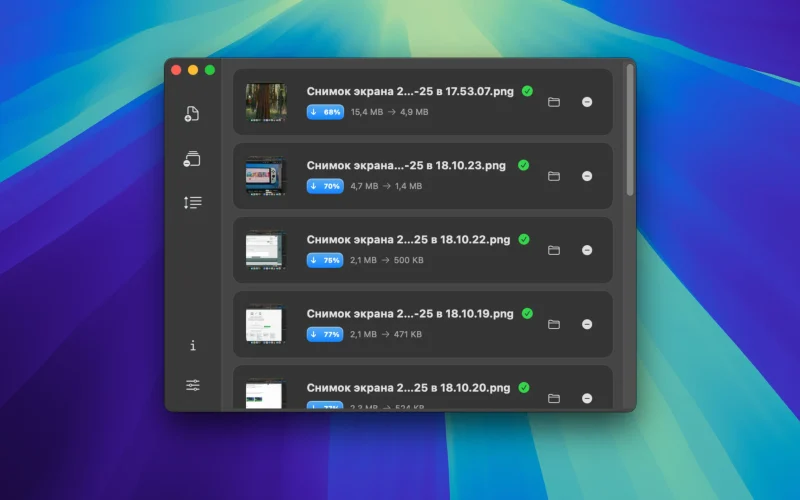The height and width of the screenshot is (500, 800).
Task: Close the window with red button
Action: pyautogui.click(x=176, y=70)
